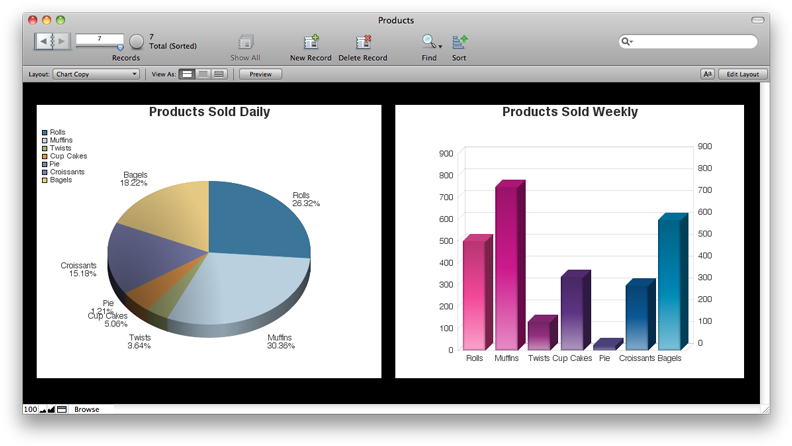This screenshot has width=792, height=446.
Task: Click the Show All icon
Action: click(x=245, y=42)
